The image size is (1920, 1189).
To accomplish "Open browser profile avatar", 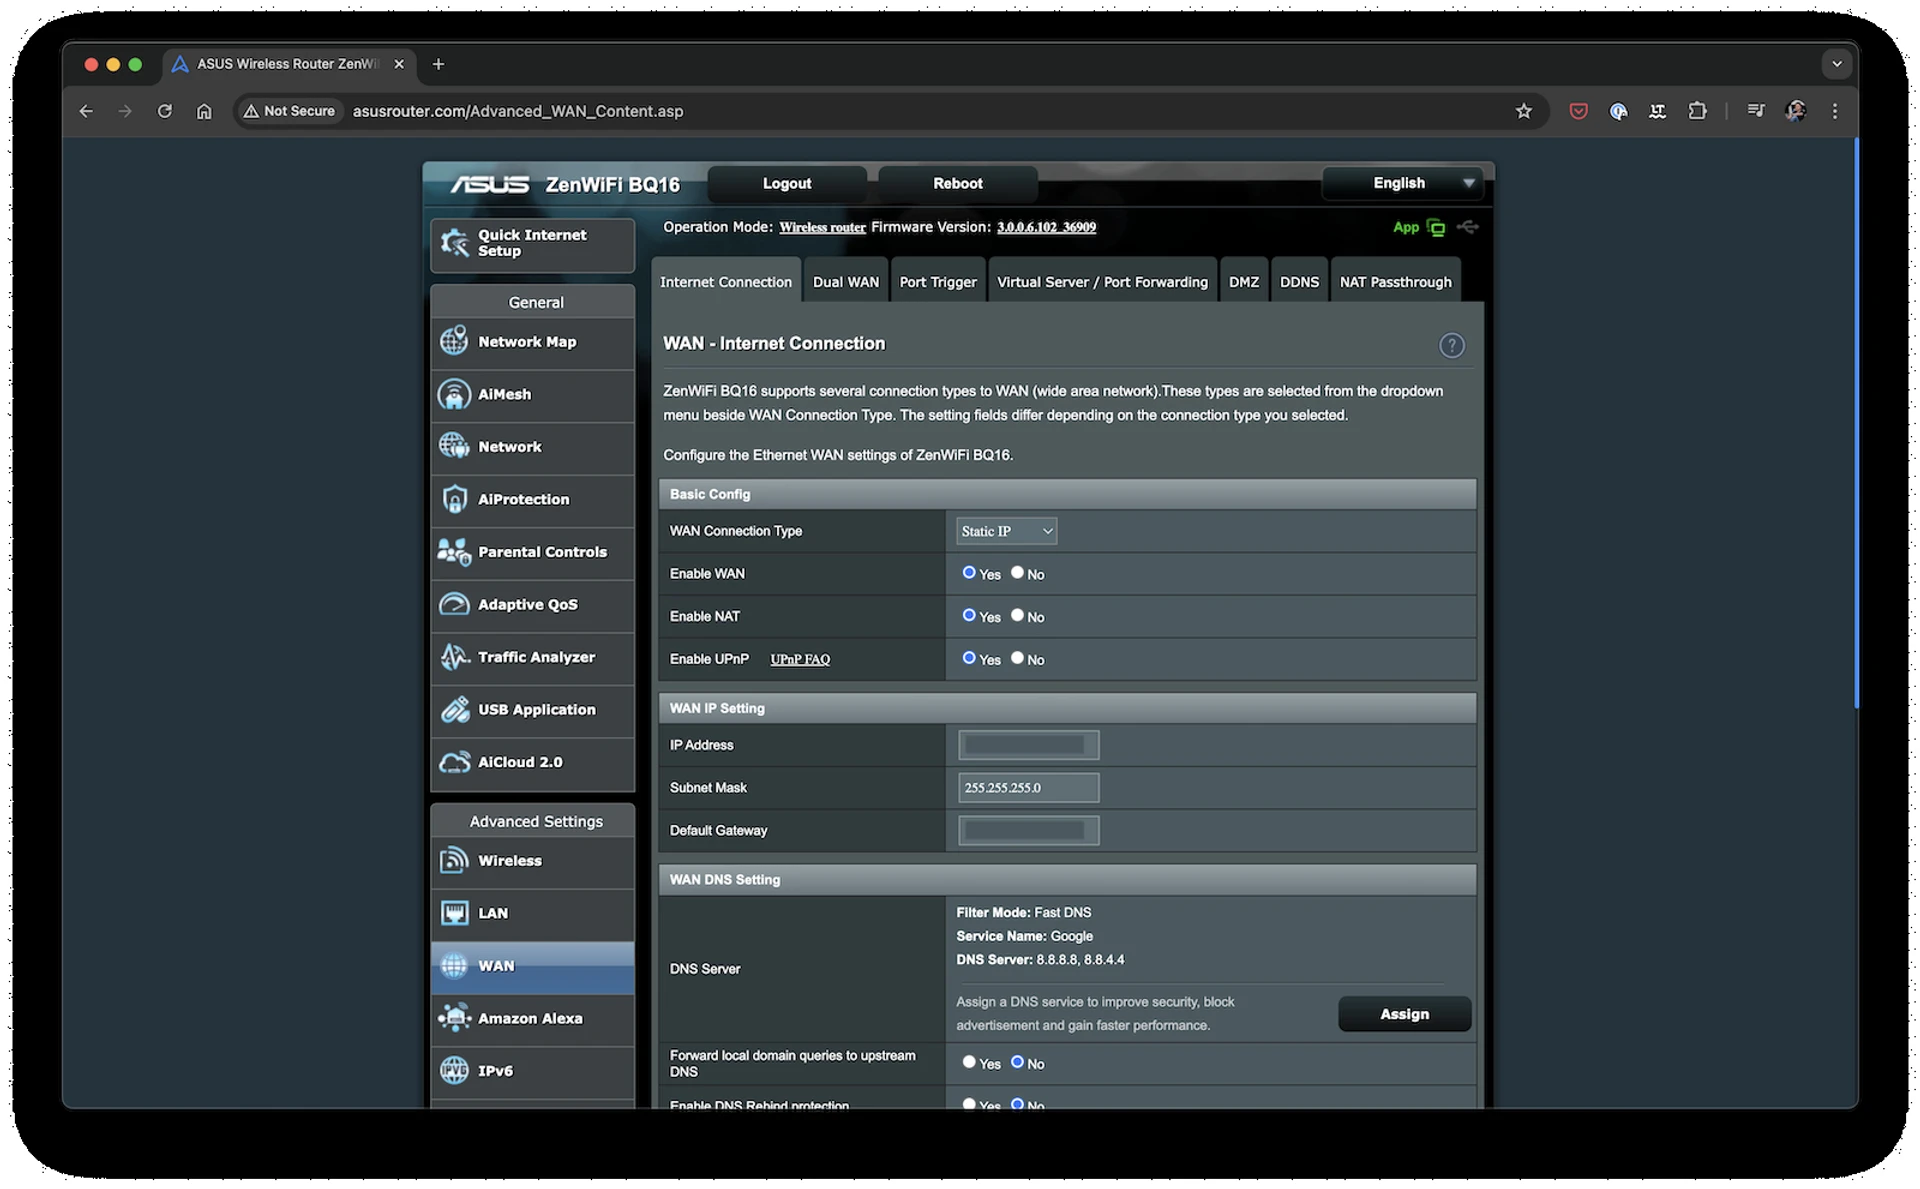I will click(1796, 111).
